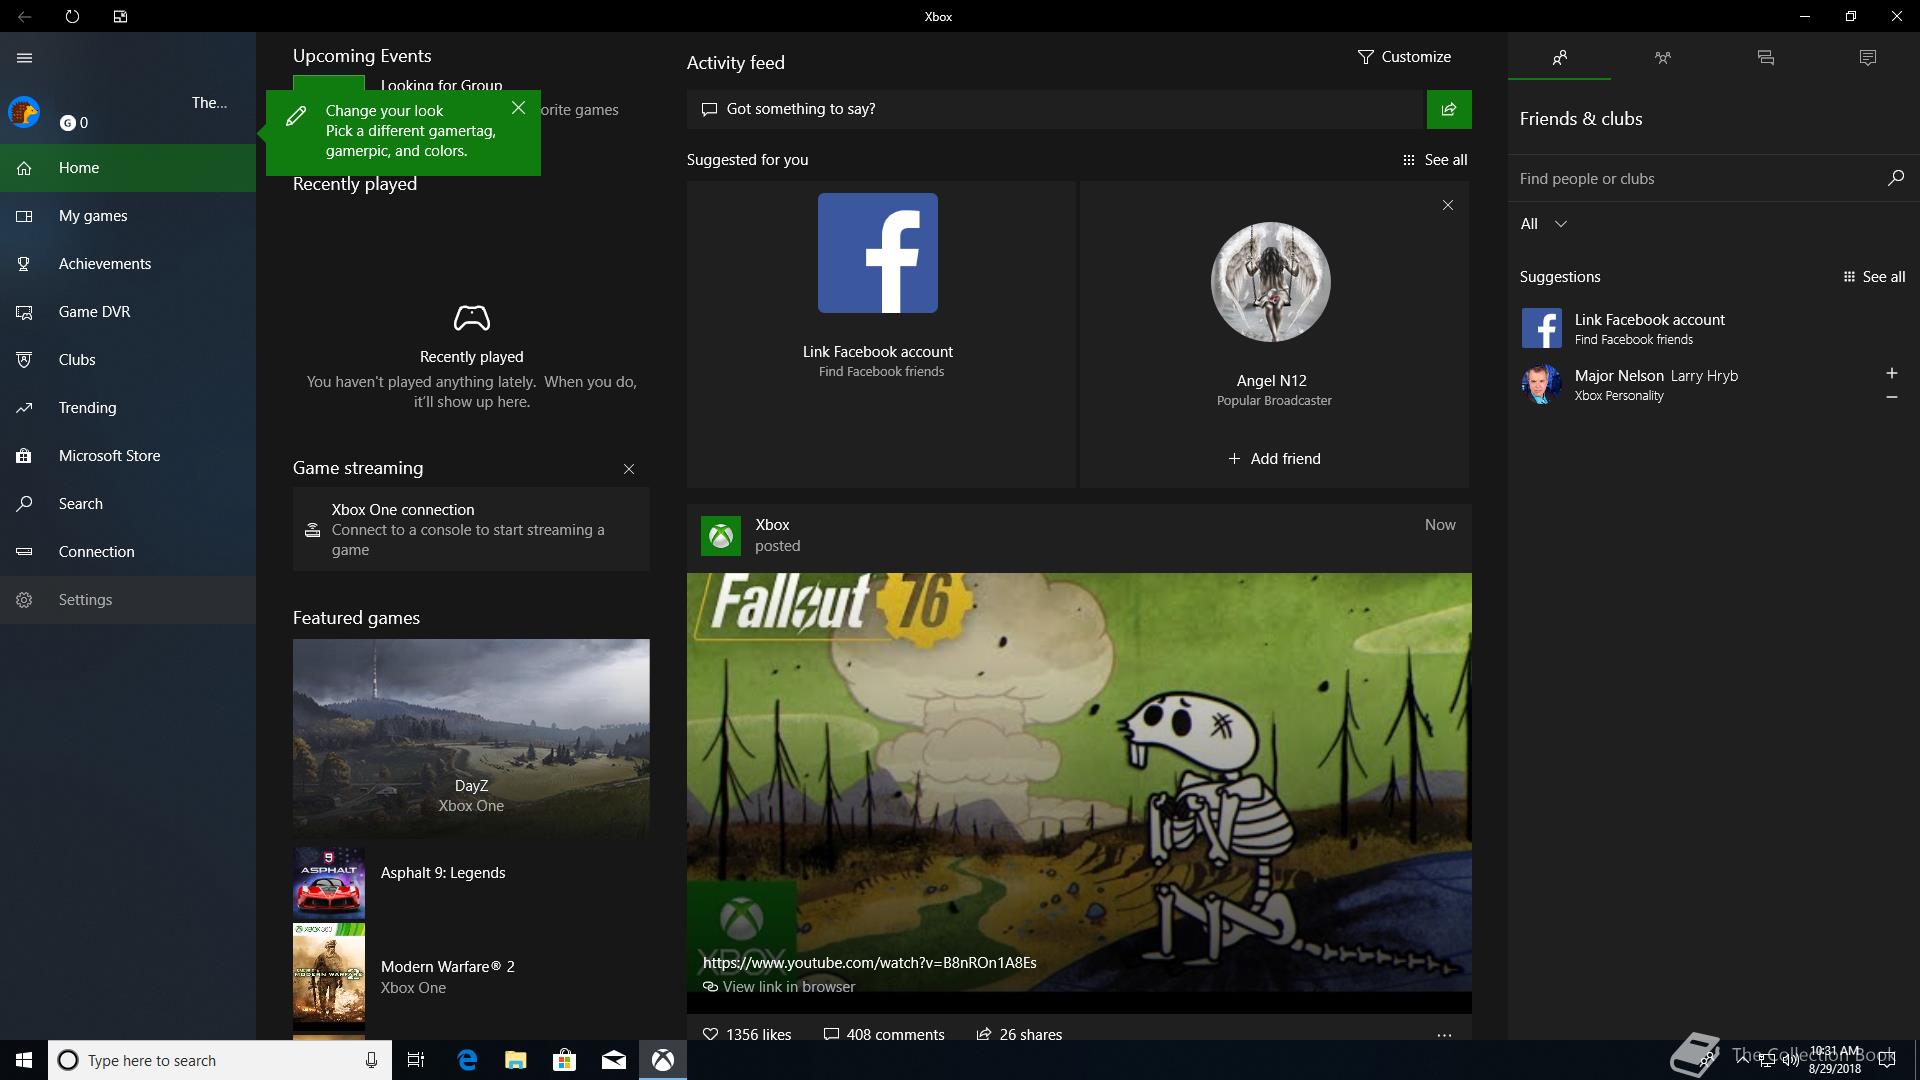
Task: Dismiss the Change your look tip
Action: point(518,108)
